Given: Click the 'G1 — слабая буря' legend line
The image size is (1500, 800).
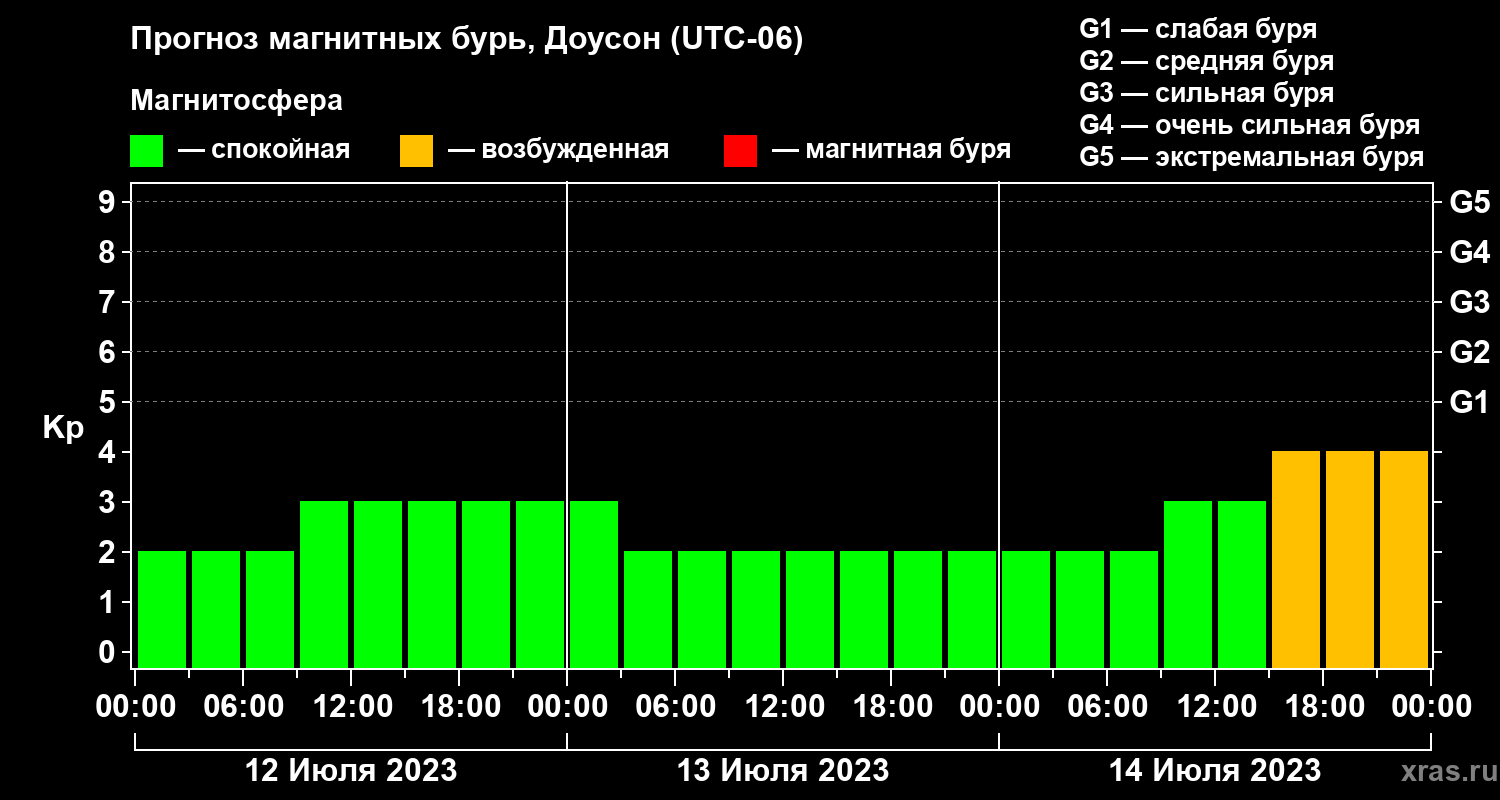Looking at the screenshot, I should (1198, 29).
